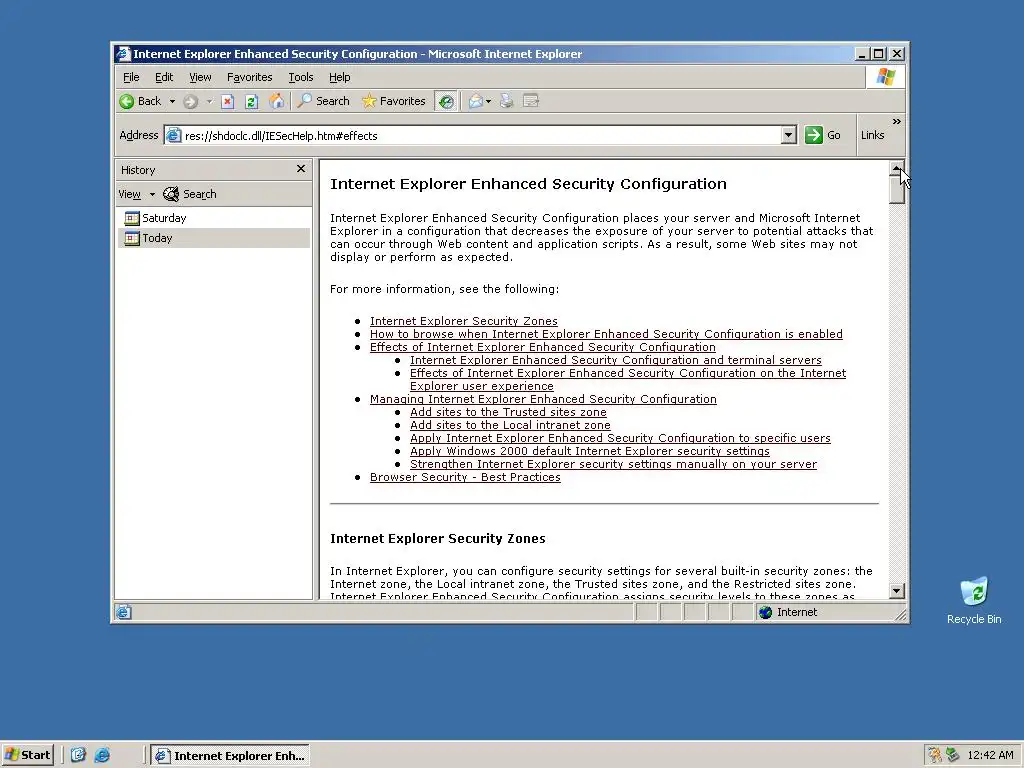Open Internet Explorer Security Zones link
Screen dimensions: 1024x768
[464, 321]
